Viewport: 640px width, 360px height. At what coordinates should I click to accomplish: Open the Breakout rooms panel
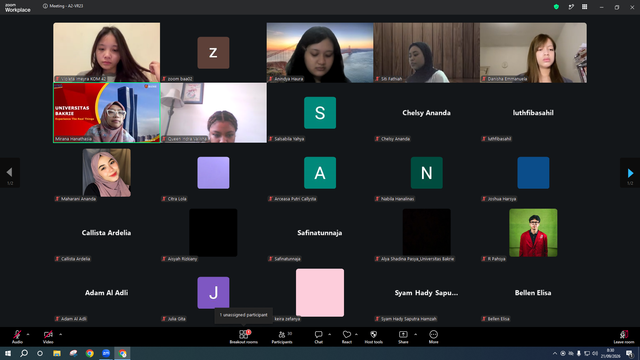[x=243, y=337]
